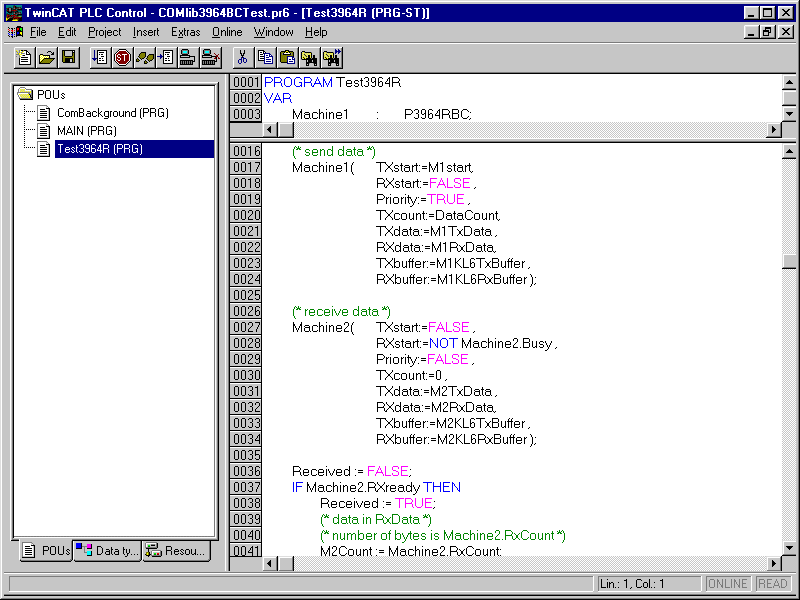Screen dimensions: 800x600
Task: Click the code pane bottom scroll left arrow
Action: click(x=270, y=563)
